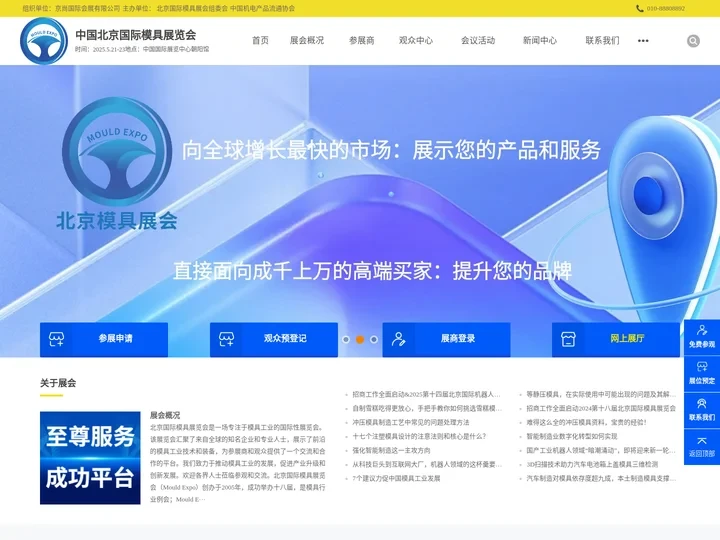
Task: Open the 参展商 menu item
Action: click(361, 40)
